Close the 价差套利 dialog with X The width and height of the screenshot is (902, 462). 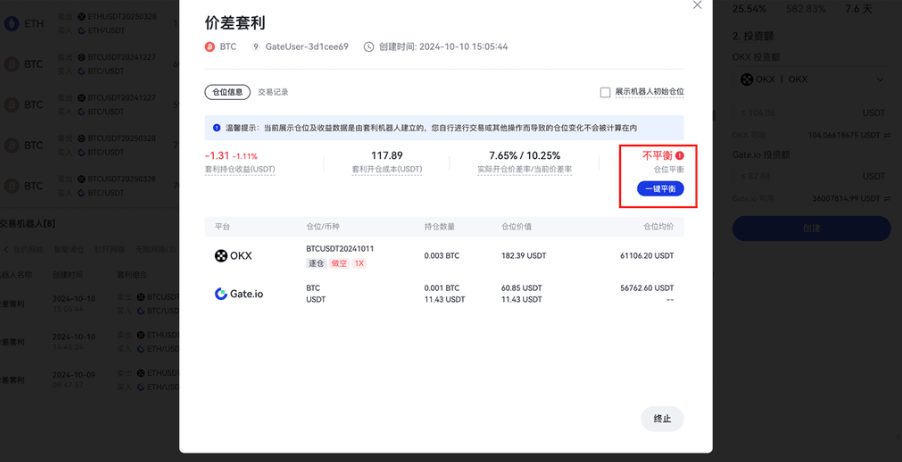[697, 6]
